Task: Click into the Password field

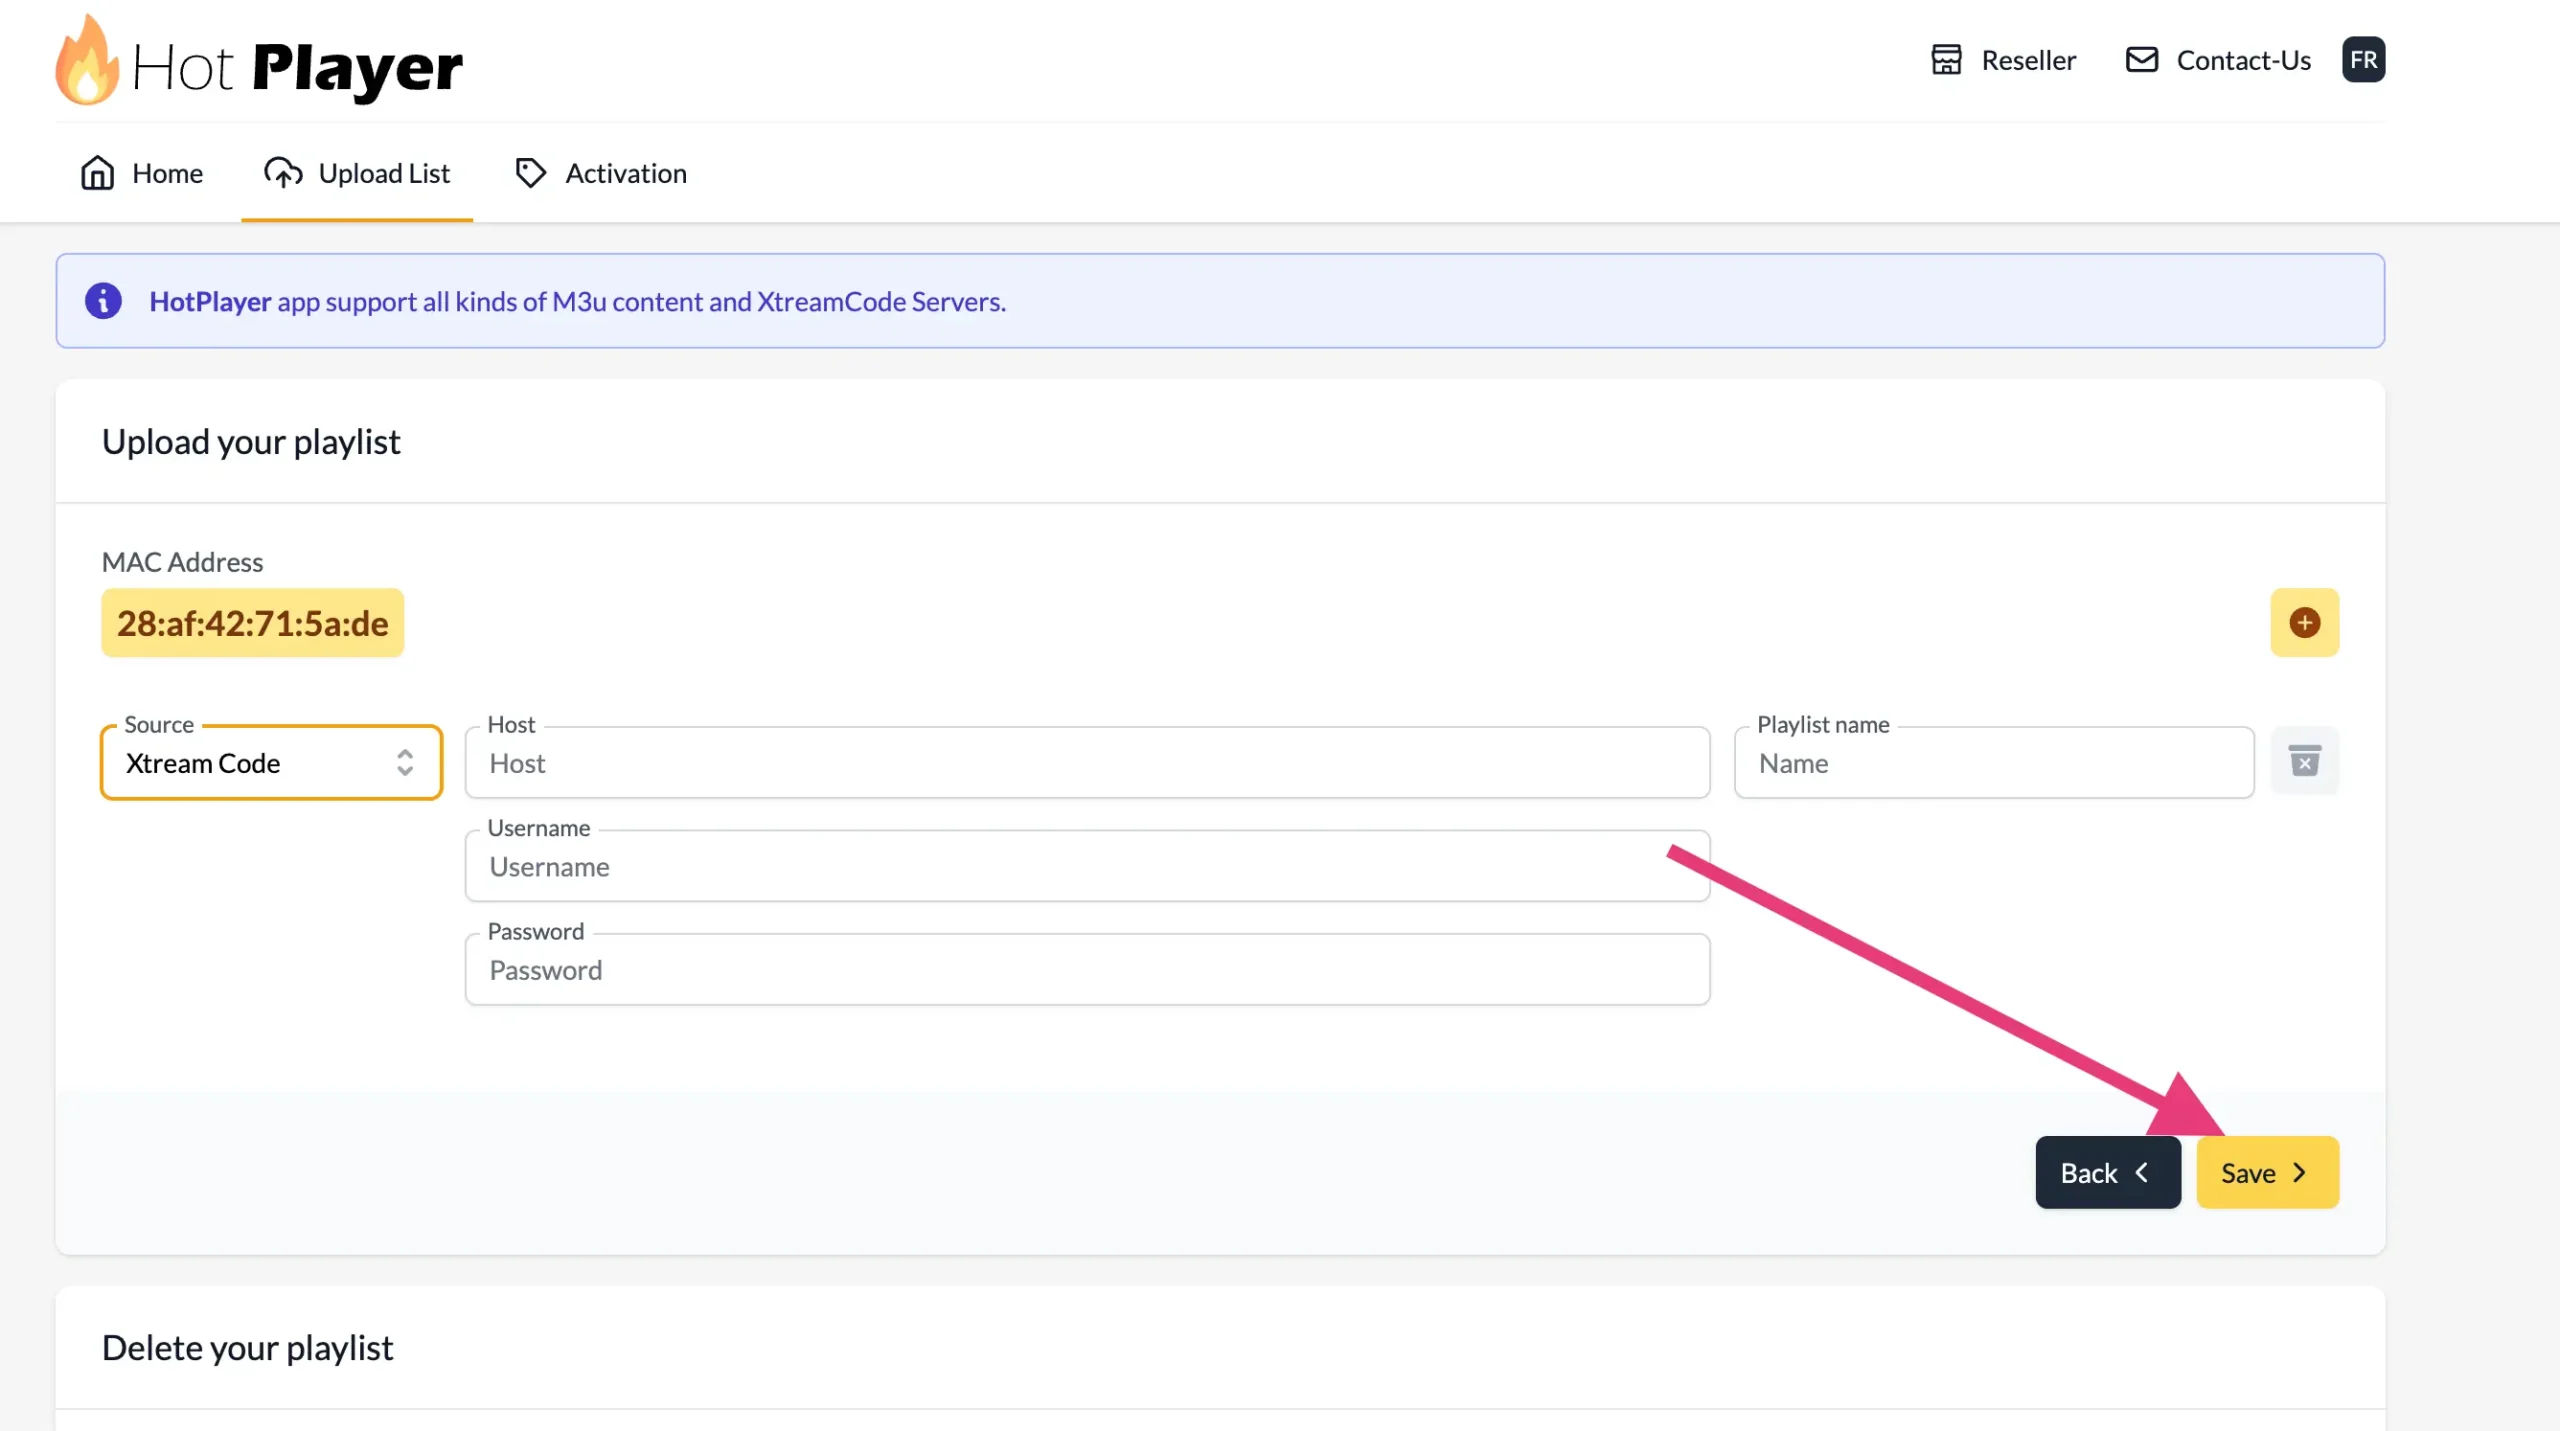Action: click(x=1087, y=970)
